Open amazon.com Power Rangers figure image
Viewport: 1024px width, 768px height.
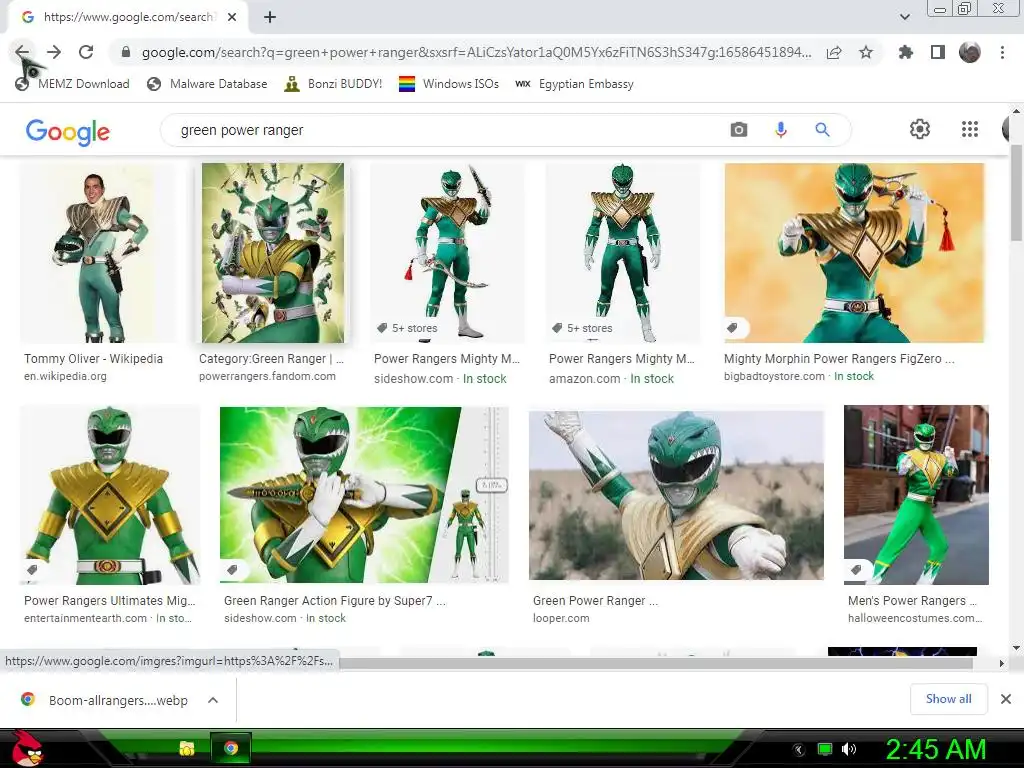[x=622, y=253]
